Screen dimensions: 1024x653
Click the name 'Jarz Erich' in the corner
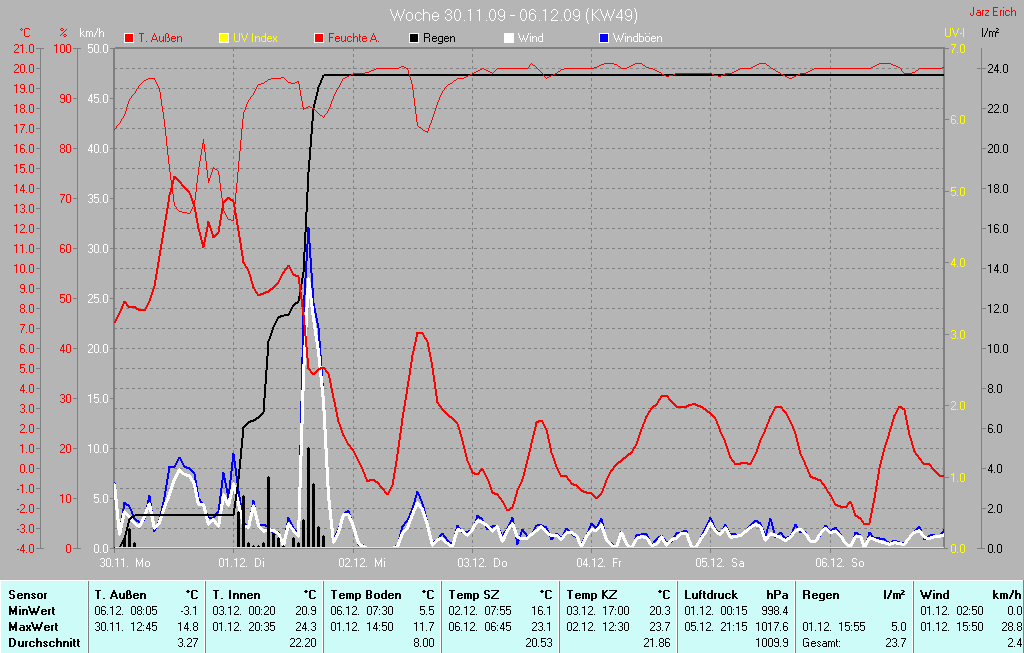click(x=993, y=12)
